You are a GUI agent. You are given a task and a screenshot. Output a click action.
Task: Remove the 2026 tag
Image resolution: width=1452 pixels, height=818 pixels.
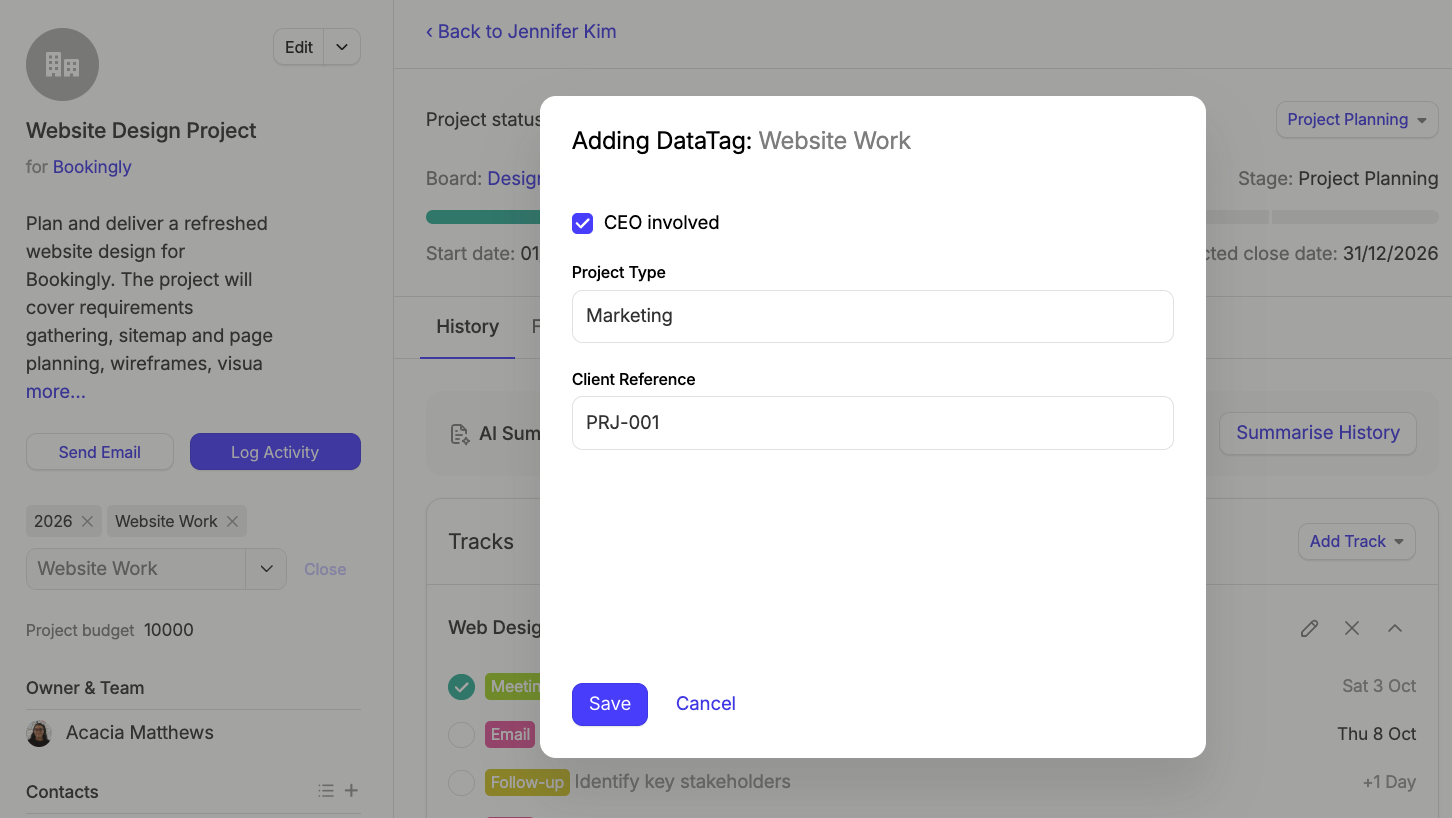pos(87,521)
